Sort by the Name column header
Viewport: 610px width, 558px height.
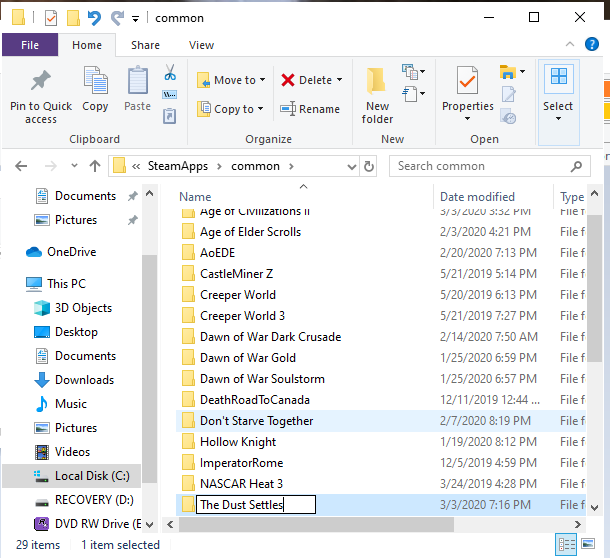click(x=195, y=197)
